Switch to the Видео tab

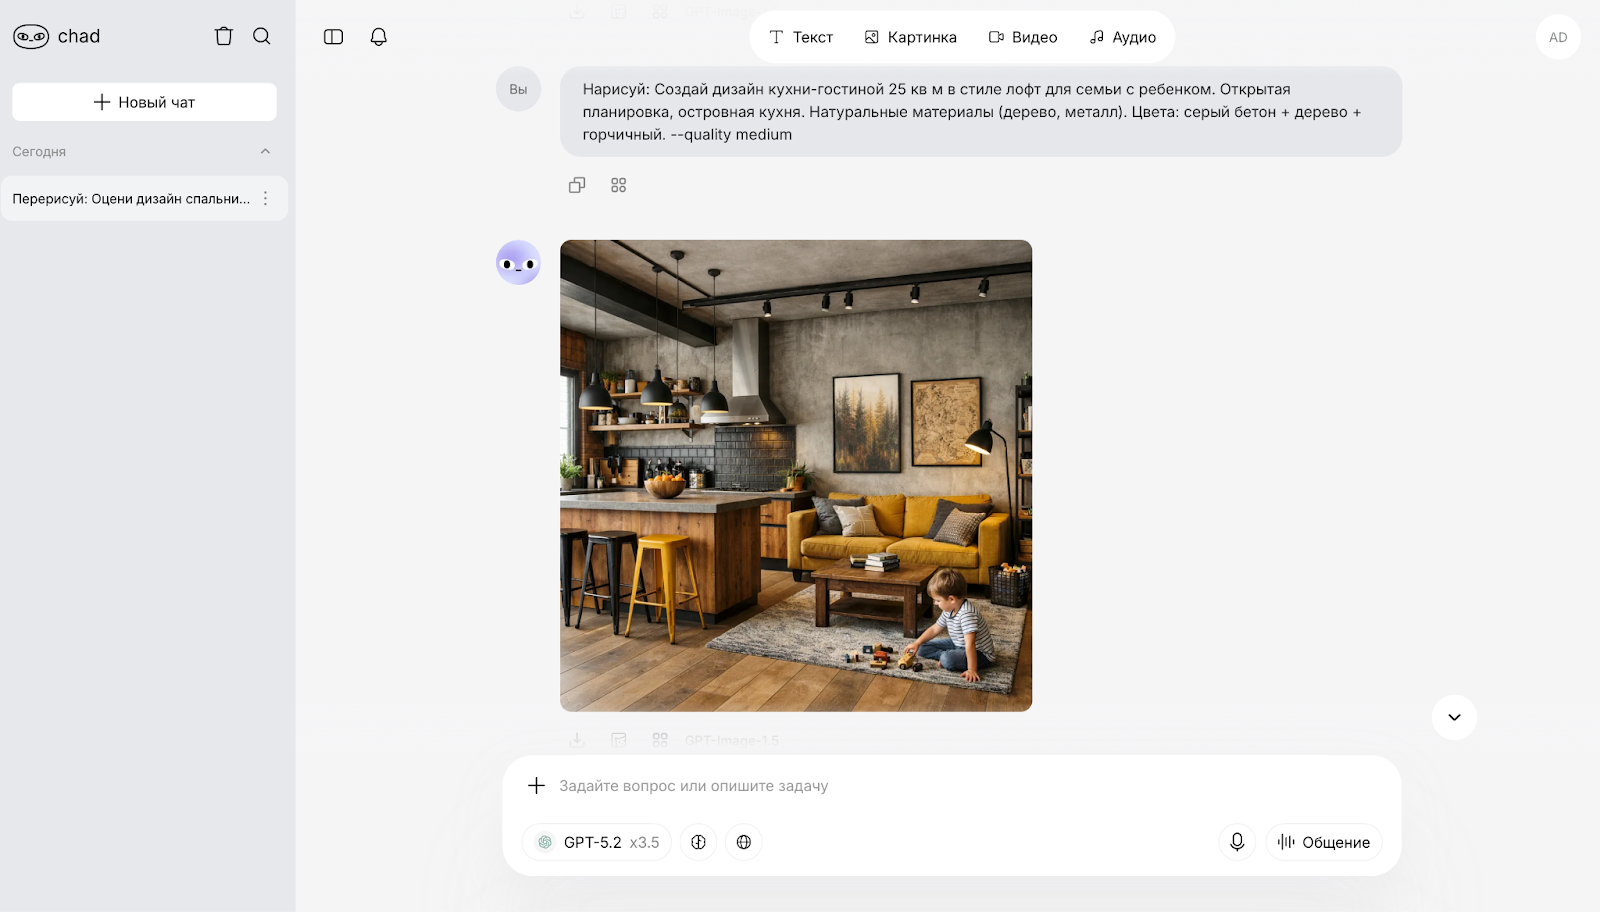(x=1023, y=37)
